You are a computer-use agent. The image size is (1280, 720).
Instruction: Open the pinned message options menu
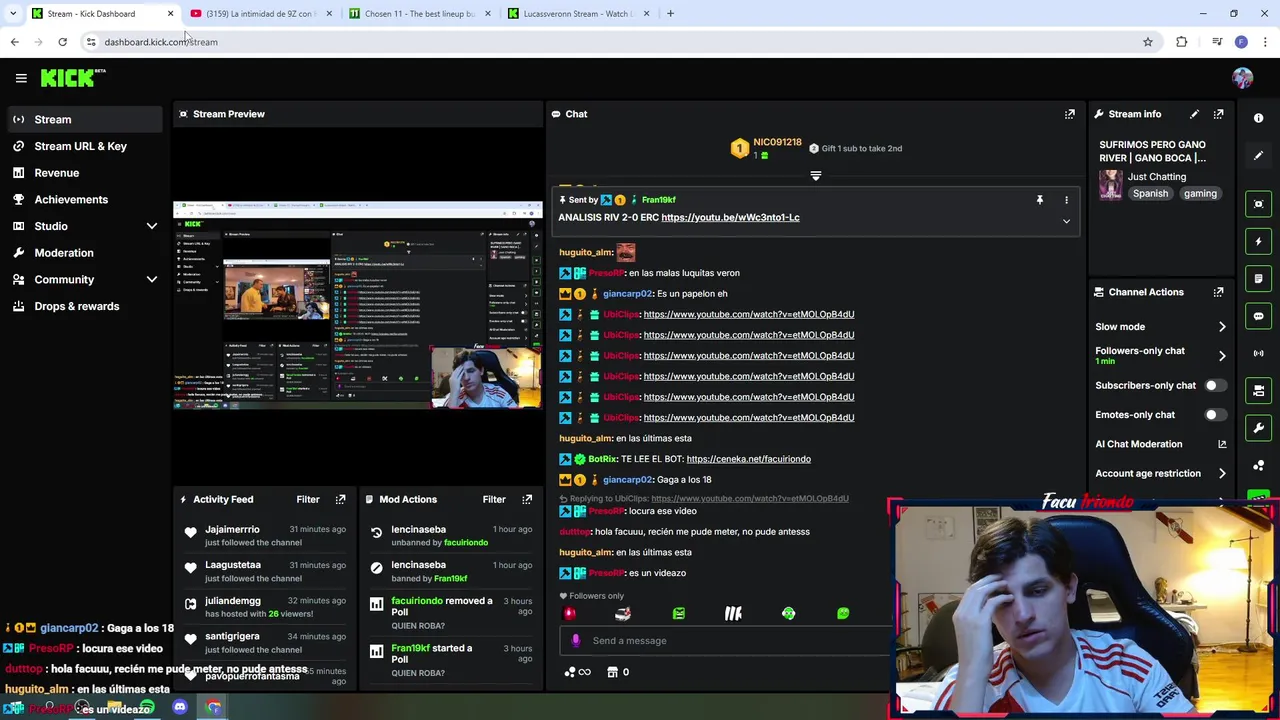(x=1066, y=200)
